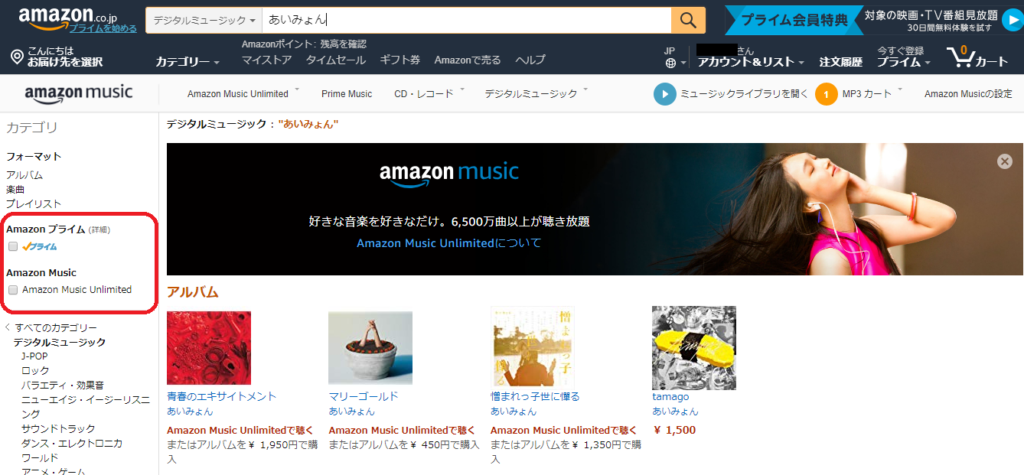The width and height of the screenshot is (1024, 475).
Task: Click the amazon music logo
Action: 79,93
